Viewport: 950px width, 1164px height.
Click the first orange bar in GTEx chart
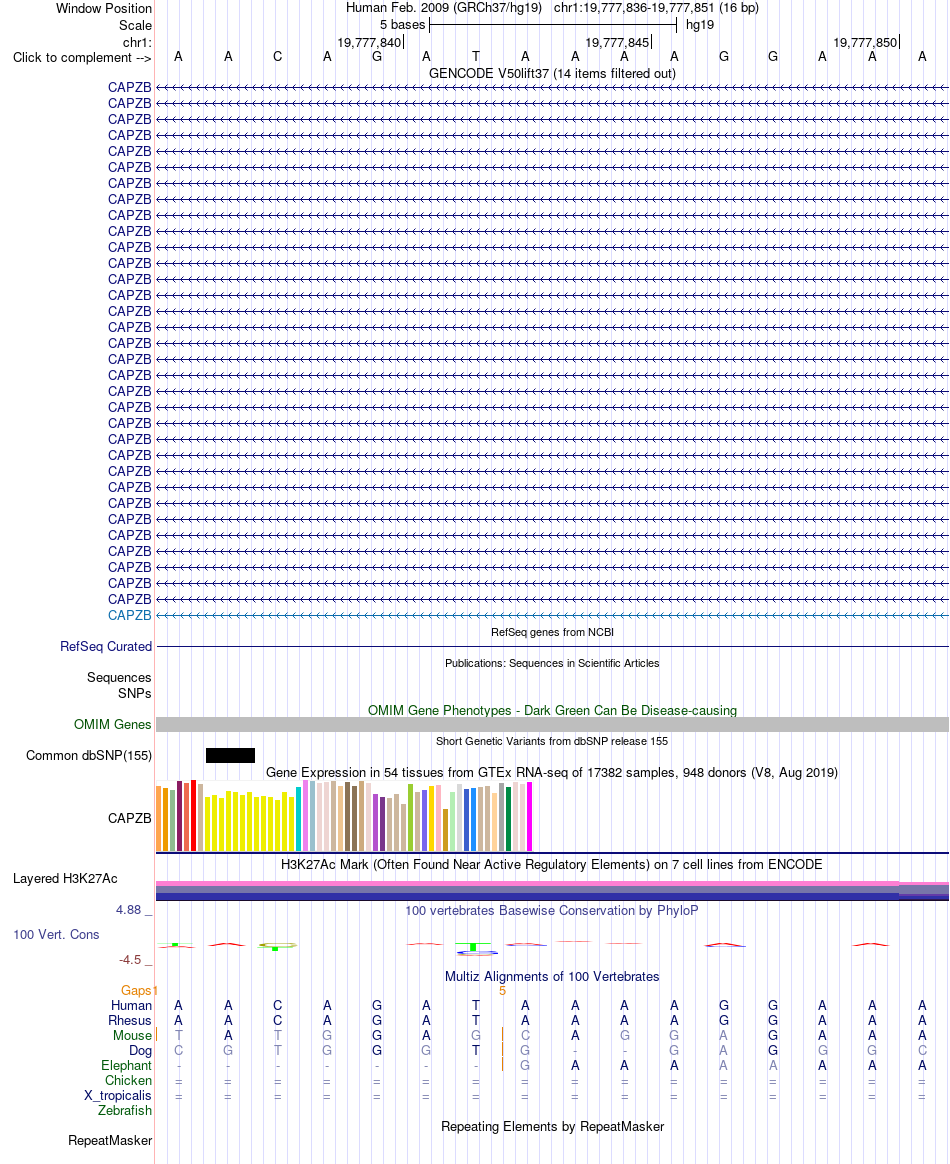click(159, 818)
